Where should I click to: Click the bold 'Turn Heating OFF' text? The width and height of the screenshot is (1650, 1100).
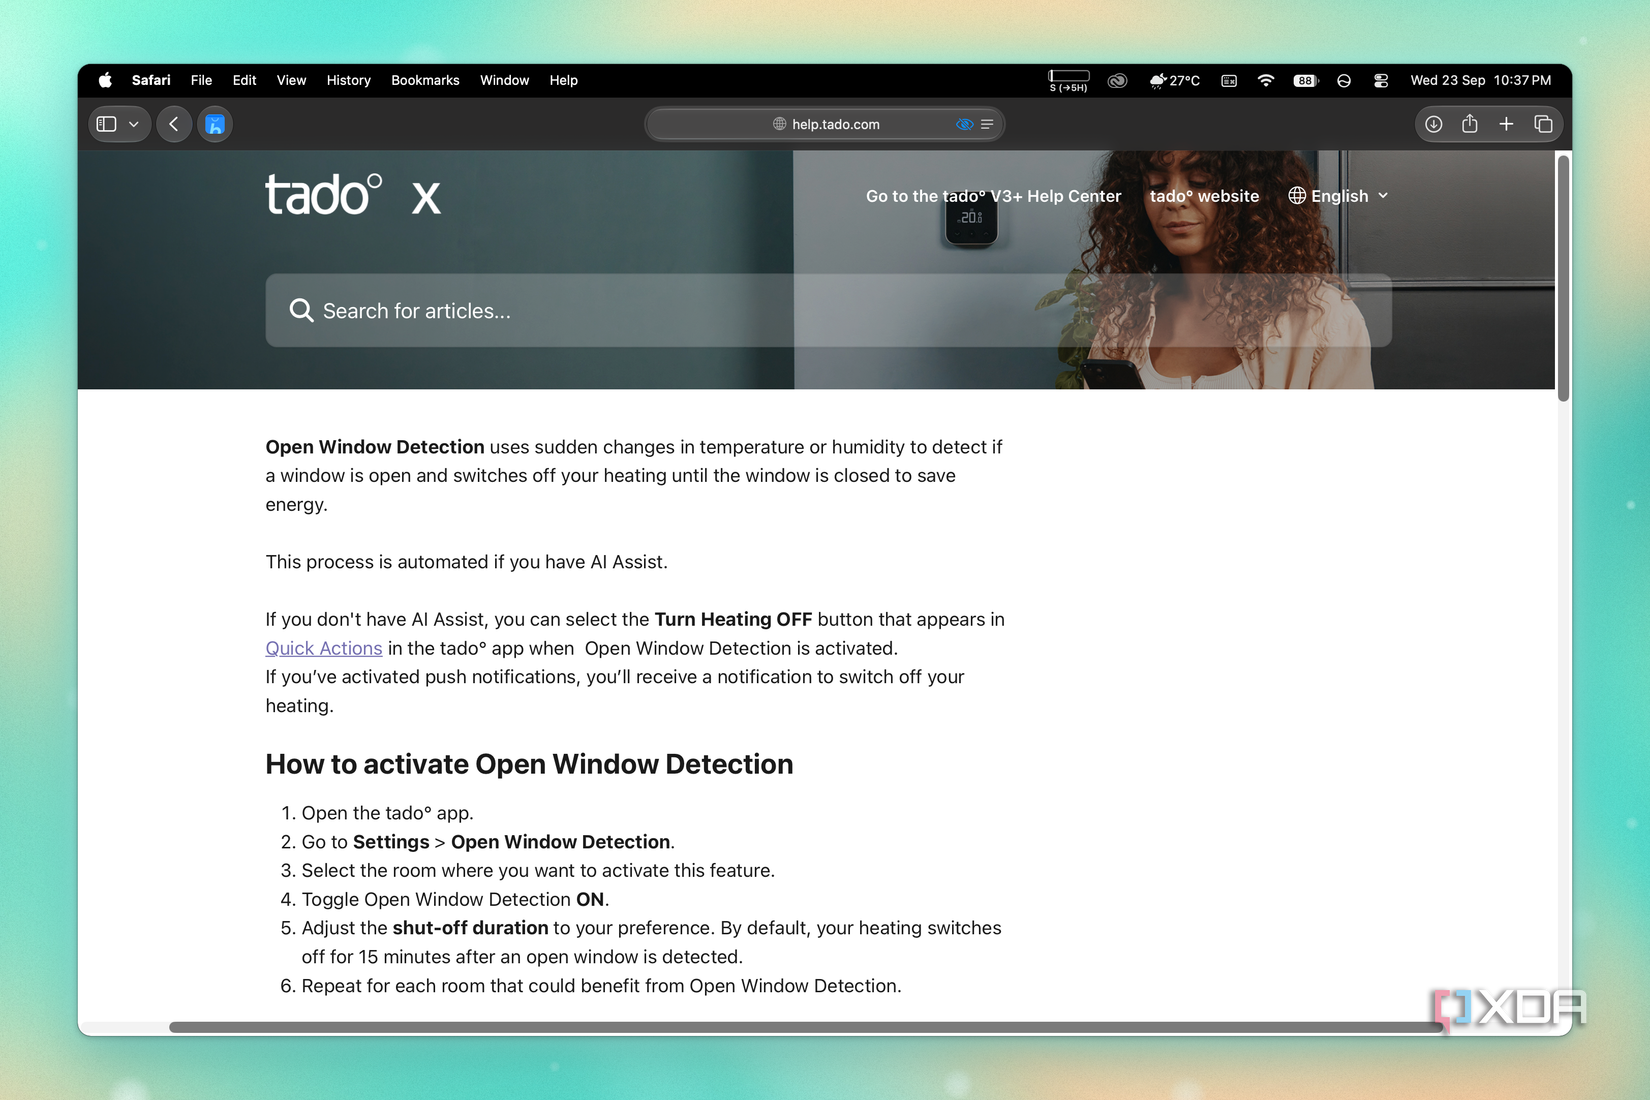(x=733, y=619)
